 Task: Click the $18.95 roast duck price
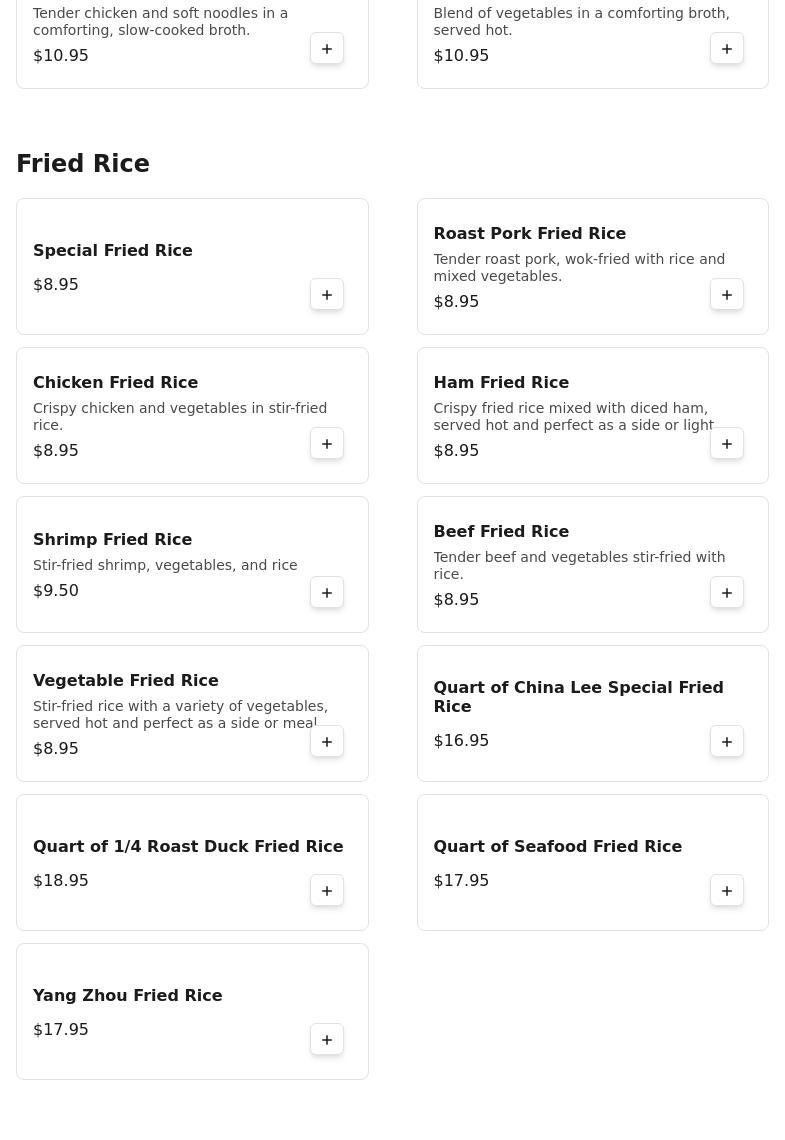click(x=61, y=881)
